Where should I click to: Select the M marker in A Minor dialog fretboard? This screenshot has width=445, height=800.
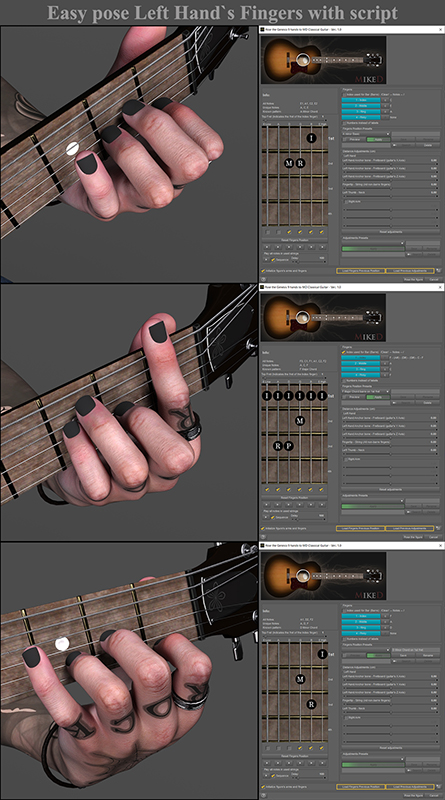click(x=289, y=163)
